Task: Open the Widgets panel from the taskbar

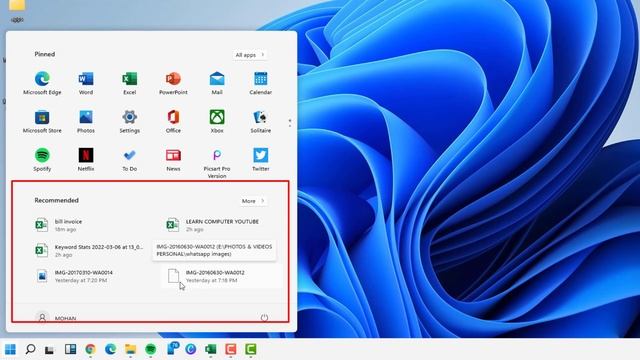Action: pos(70,349)
